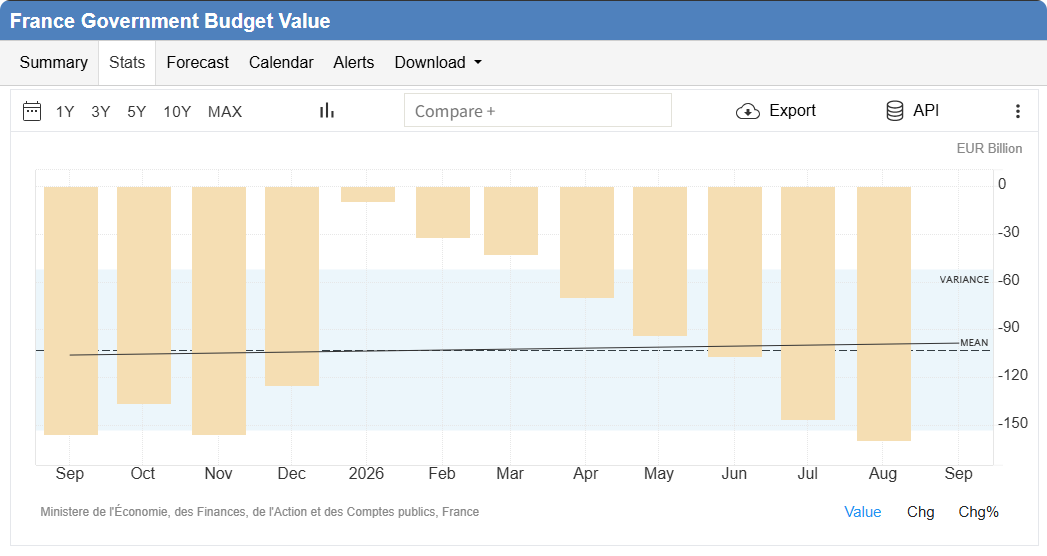Screen dimensions: 1047x556
Task: Select the Stats tab
Action: point(127,63)
